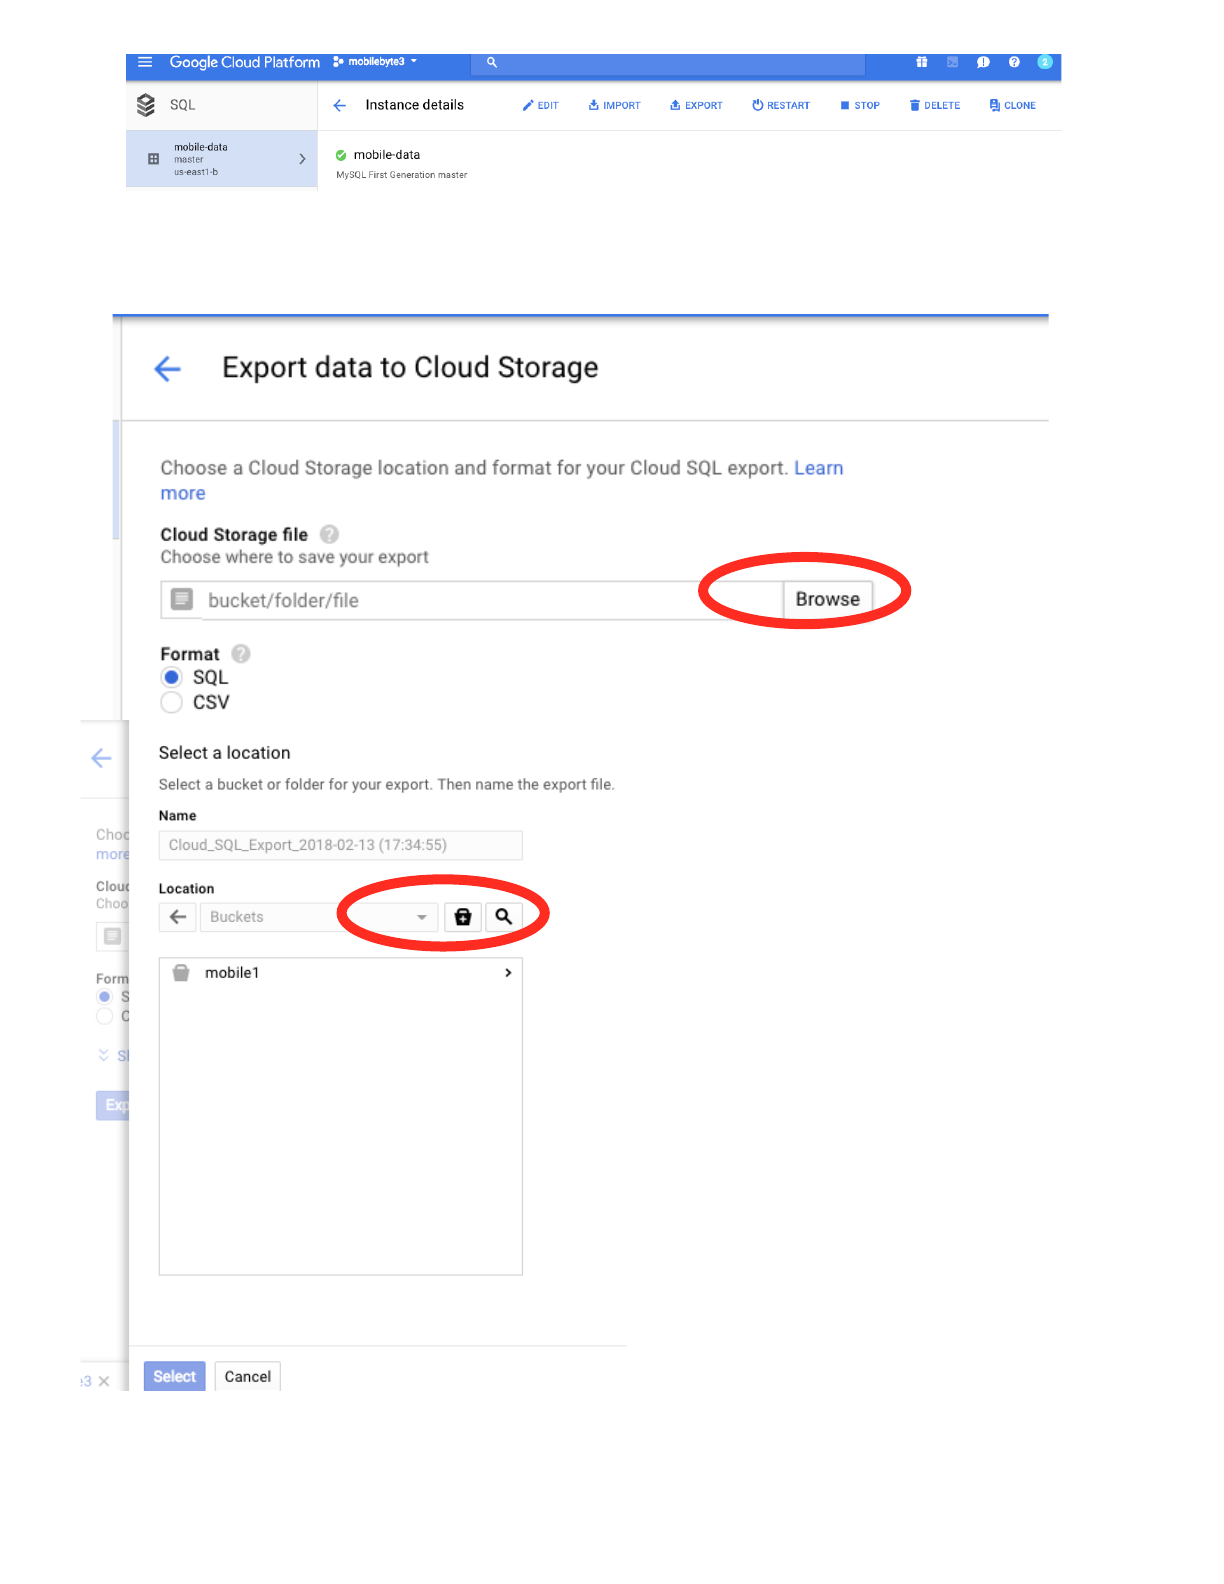Click the help question mark icon
Viewport: 1224px width, 1584px height.
[1014, 62]
